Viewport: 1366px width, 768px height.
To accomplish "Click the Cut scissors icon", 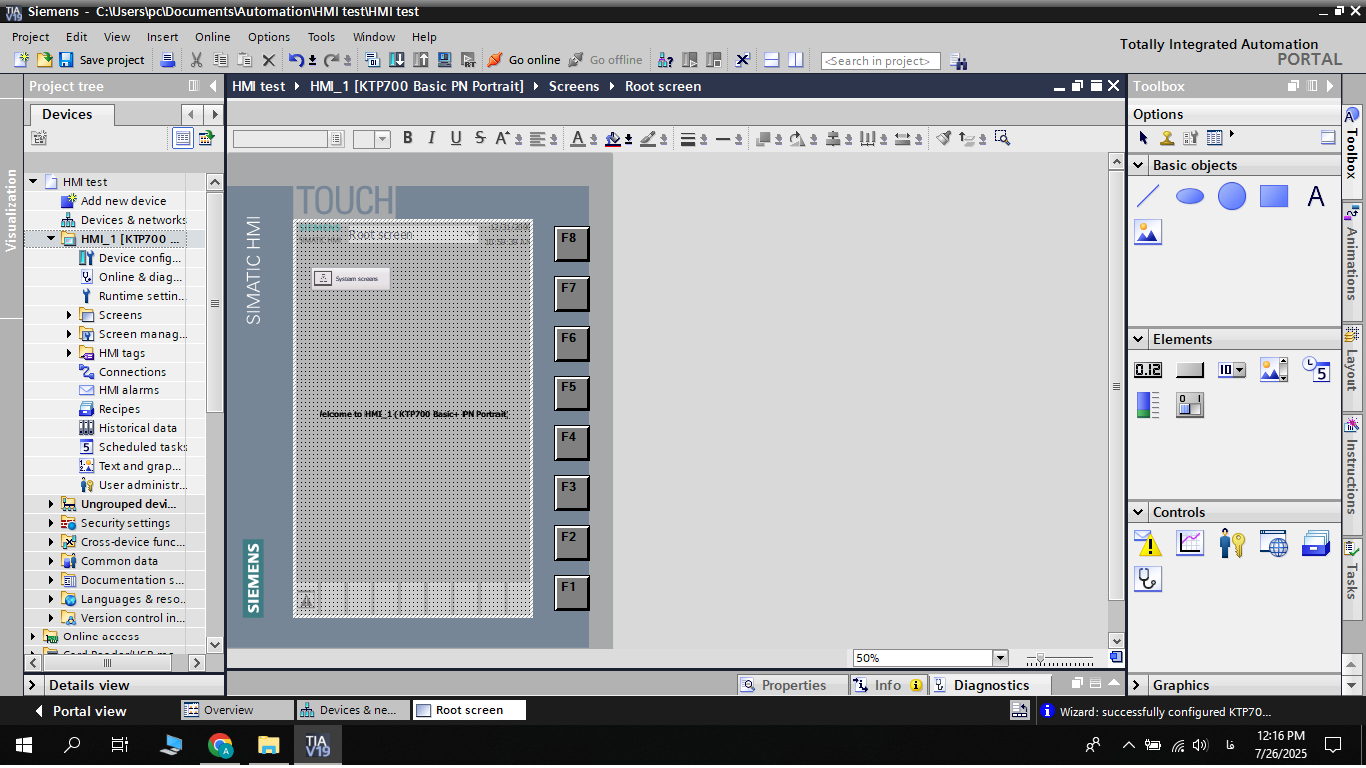I will pos(196,60).
